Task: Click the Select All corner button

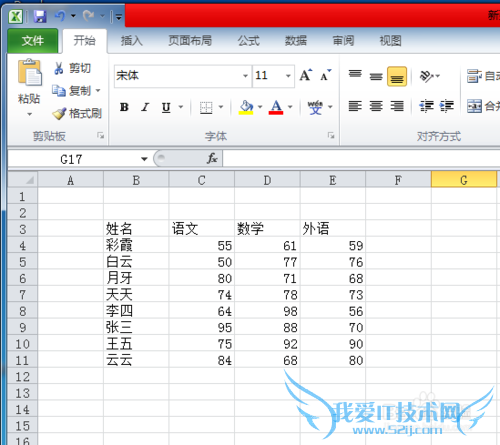Action: click(x=22, y=180)
